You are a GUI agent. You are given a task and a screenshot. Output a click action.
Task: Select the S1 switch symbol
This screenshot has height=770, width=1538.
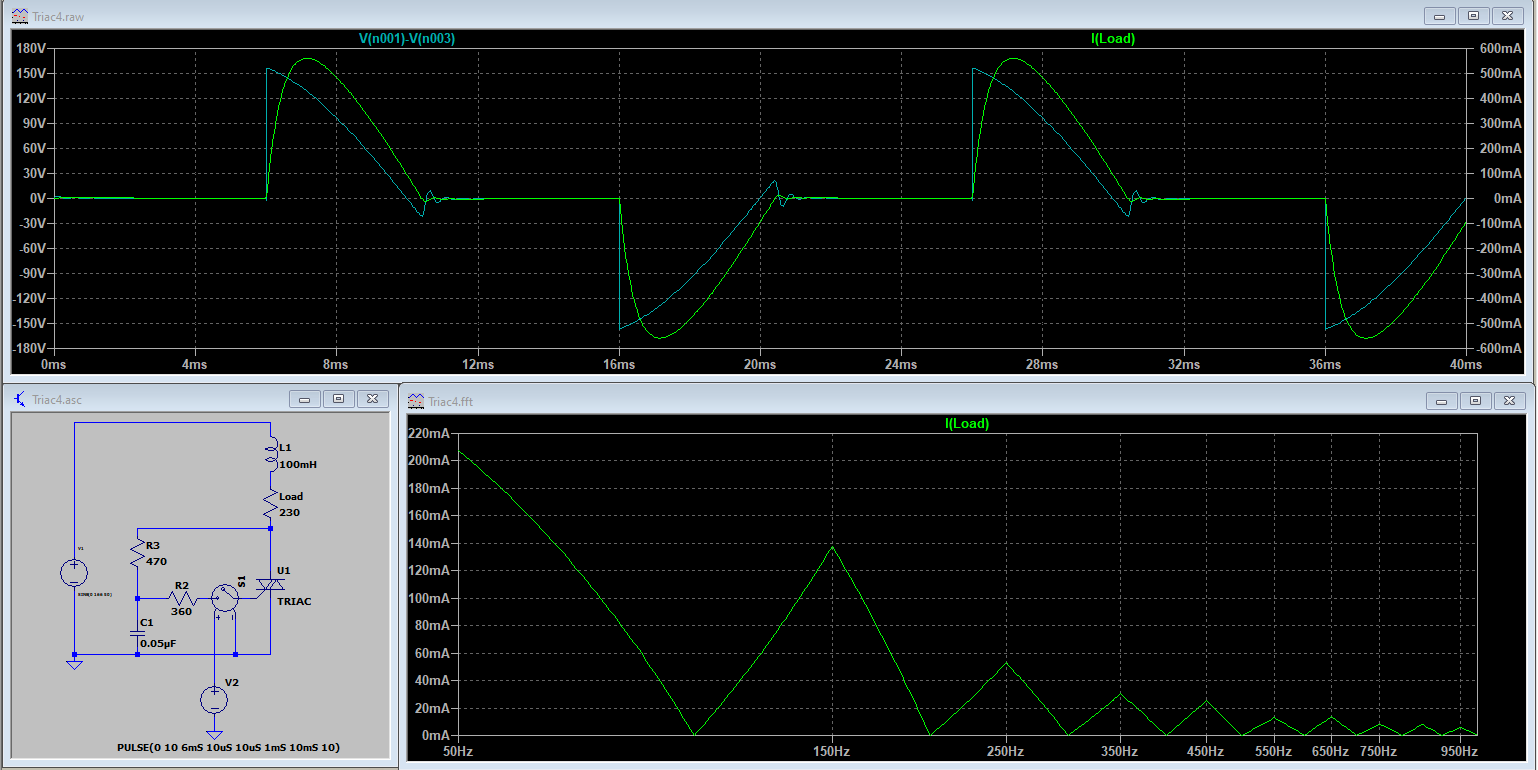point(226,598)
